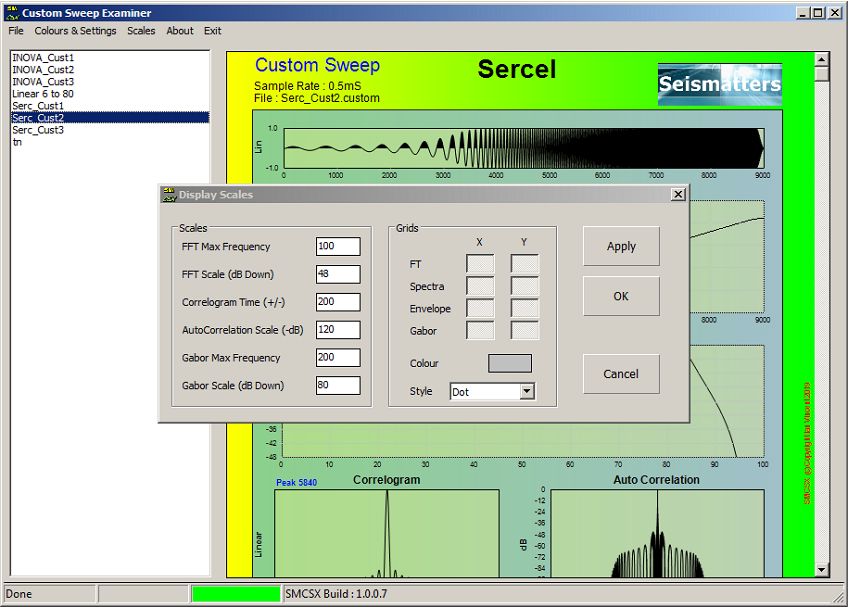Toggle the Envelope grid X checkbox
This screenshot has height=607, width=848.
(480, 308)
